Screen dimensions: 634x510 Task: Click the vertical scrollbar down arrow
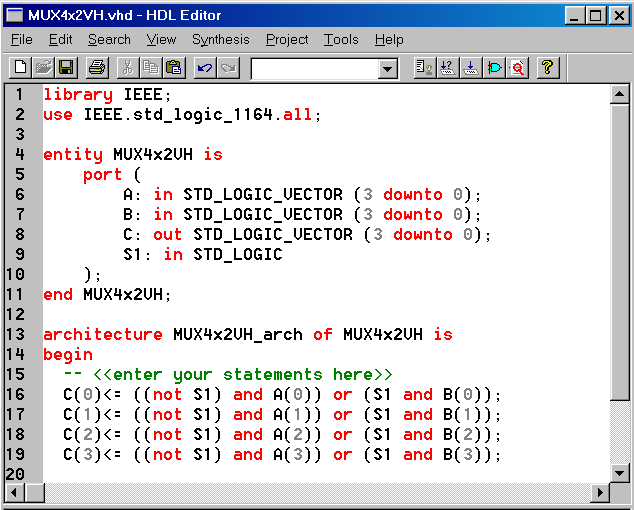pos(620,473)
